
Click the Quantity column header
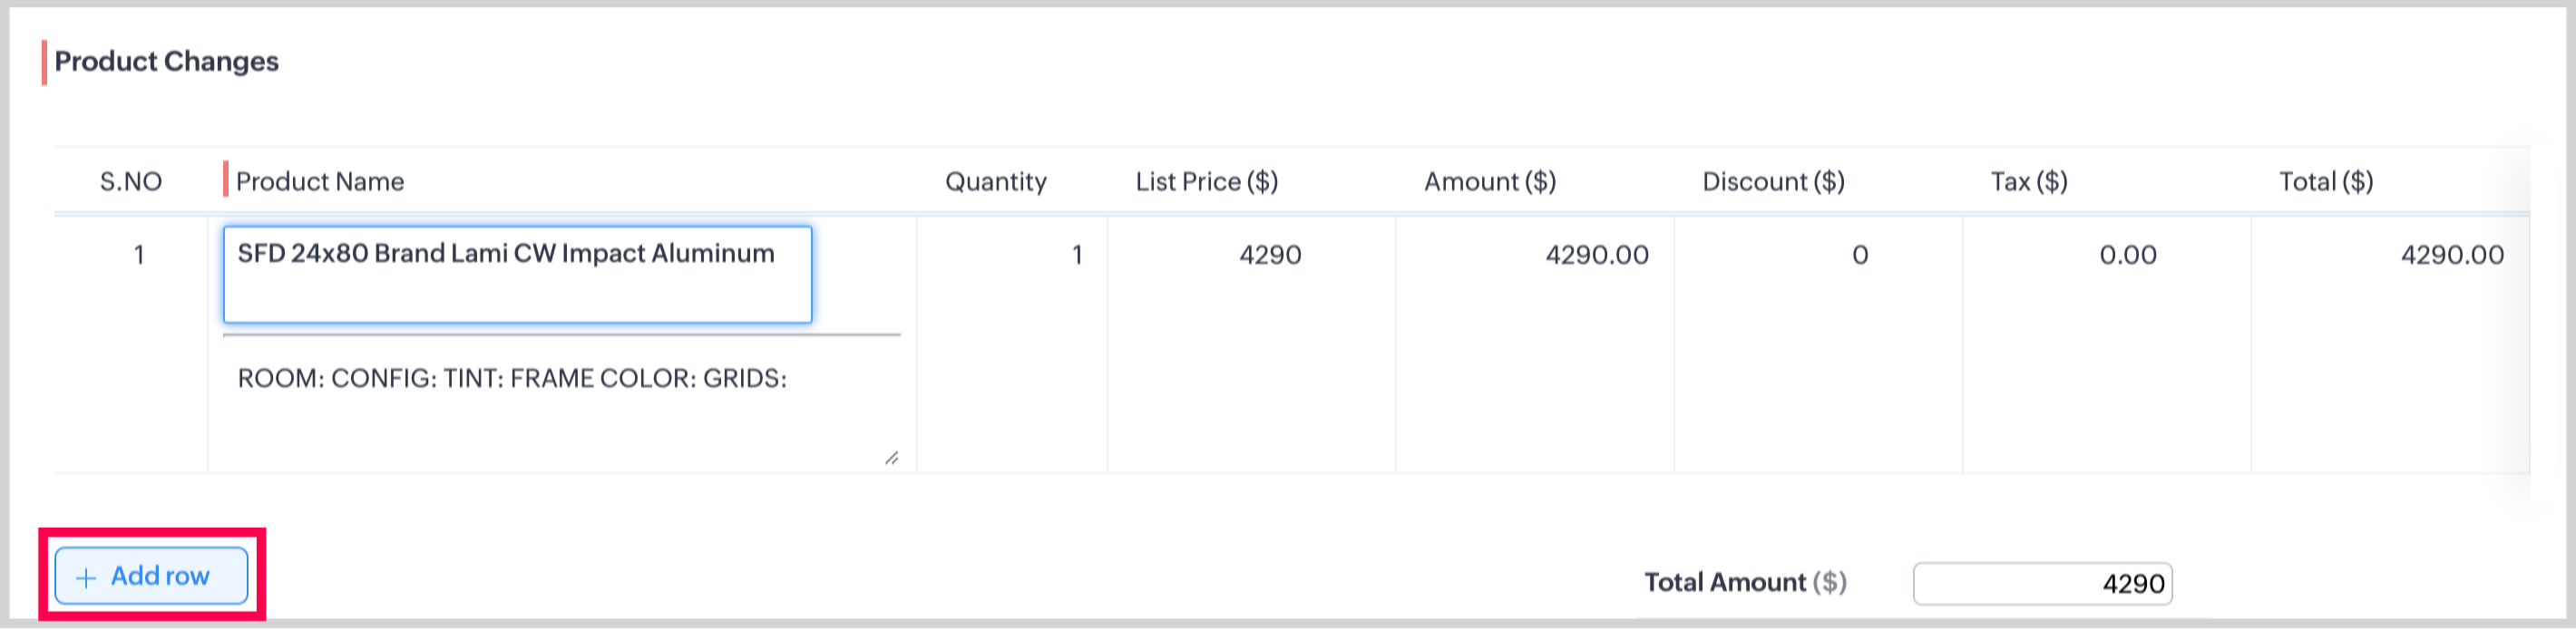pos(995,182)
